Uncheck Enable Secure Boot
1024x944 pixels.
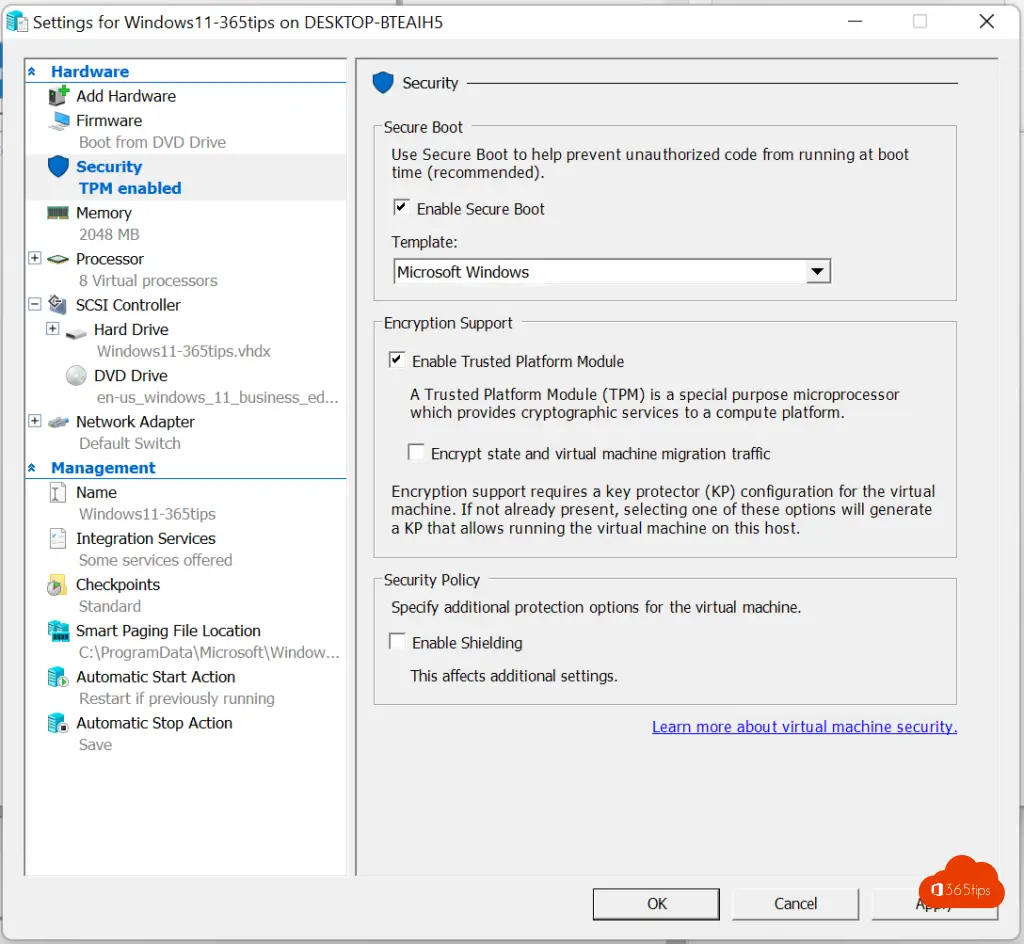401,208
